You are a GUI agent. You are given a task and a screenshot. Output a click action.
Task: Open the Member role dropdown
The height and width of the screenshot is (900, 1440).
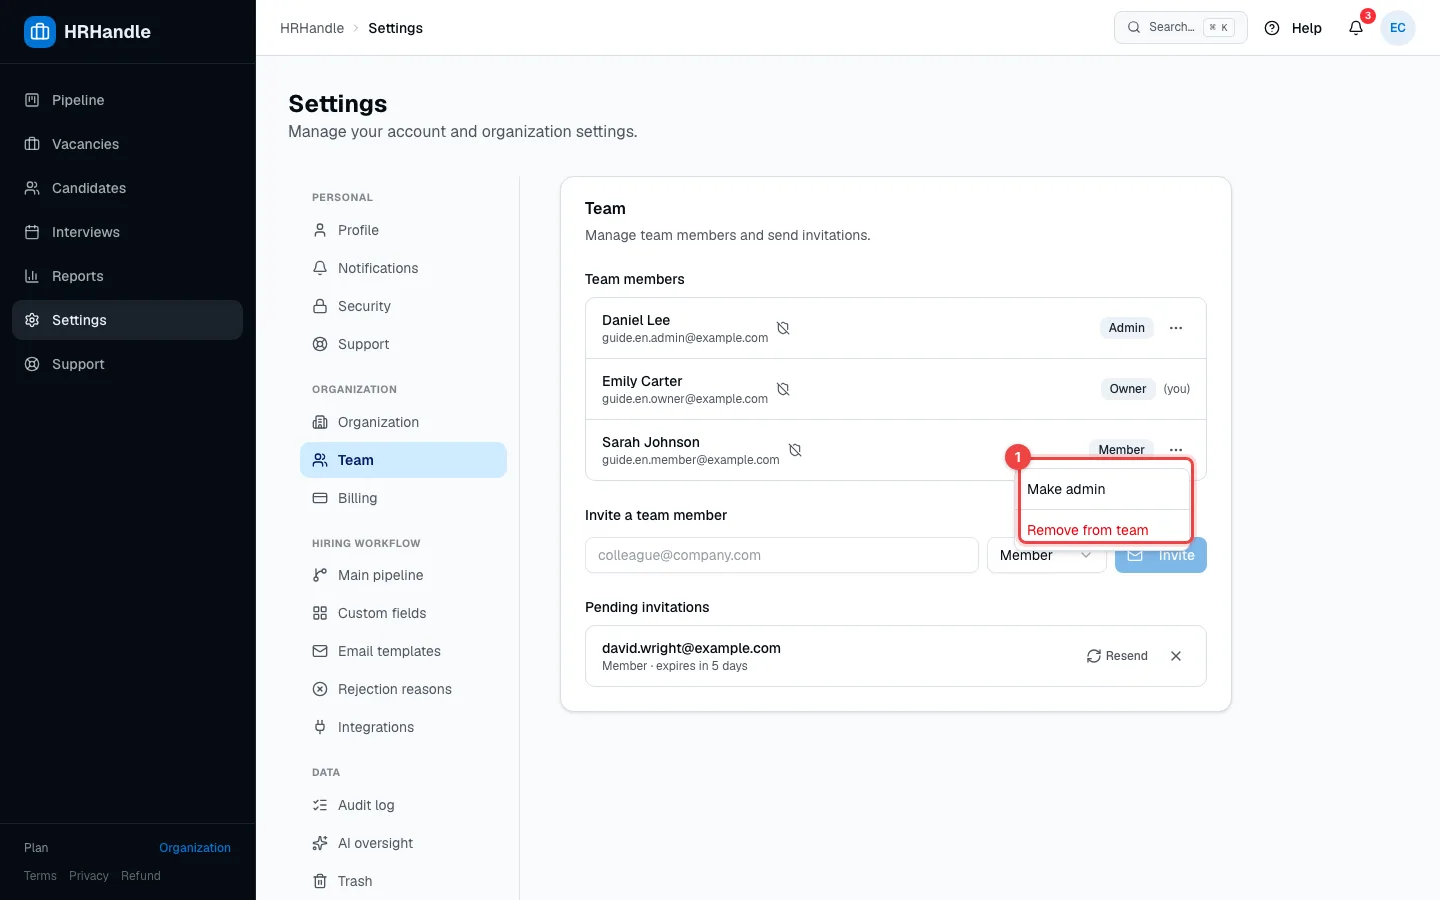click(x=1046, y=555)
